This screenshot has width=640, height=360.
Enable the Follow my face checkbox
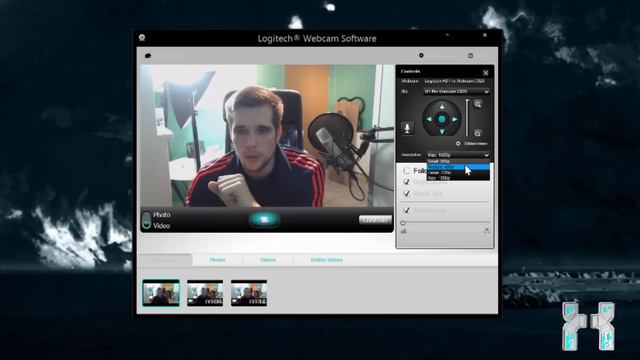(x=407, y=171)
